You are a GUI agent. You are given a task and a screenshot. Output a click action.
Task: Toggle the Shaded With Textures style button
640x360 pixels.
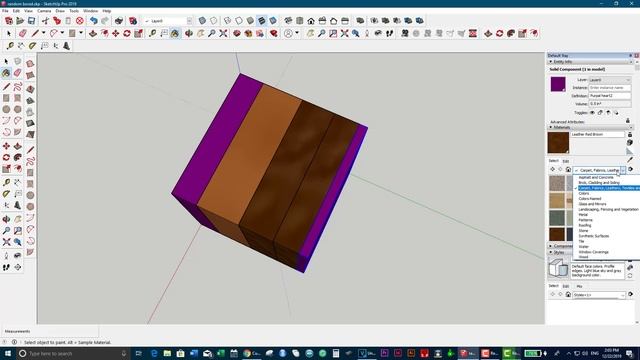click(262, 20)
